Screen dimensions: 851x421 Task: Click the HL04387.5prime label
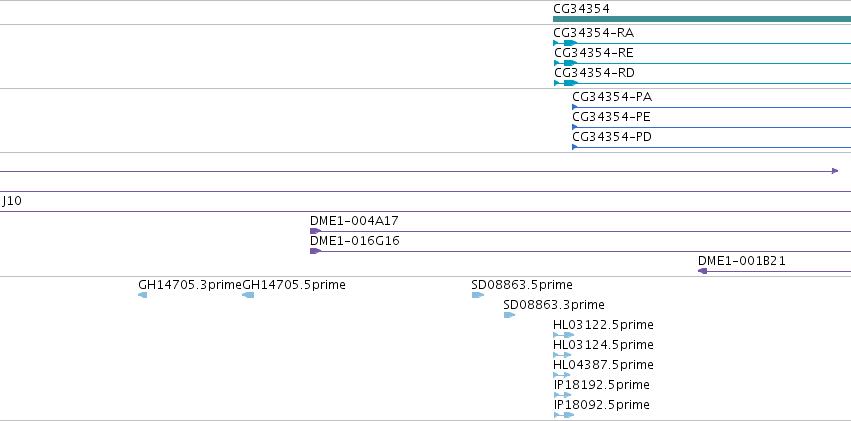(x=604, y=365)
